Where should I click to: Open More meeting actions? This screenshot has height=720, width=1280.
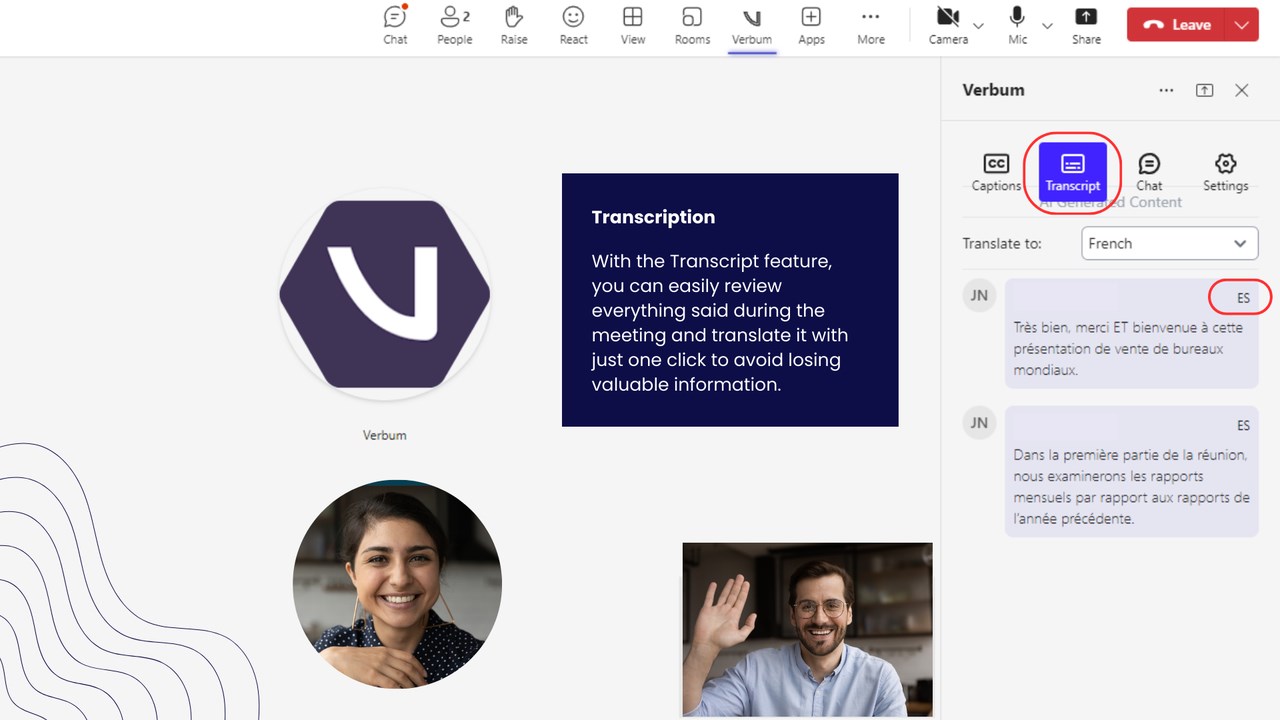click(871, 26)
